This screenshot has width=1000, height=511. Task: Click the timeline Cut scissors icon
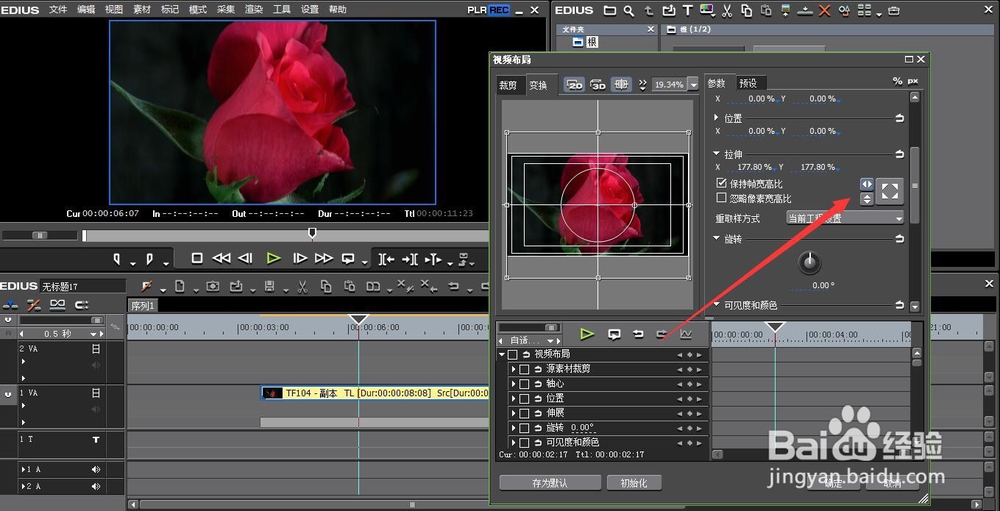303,287
